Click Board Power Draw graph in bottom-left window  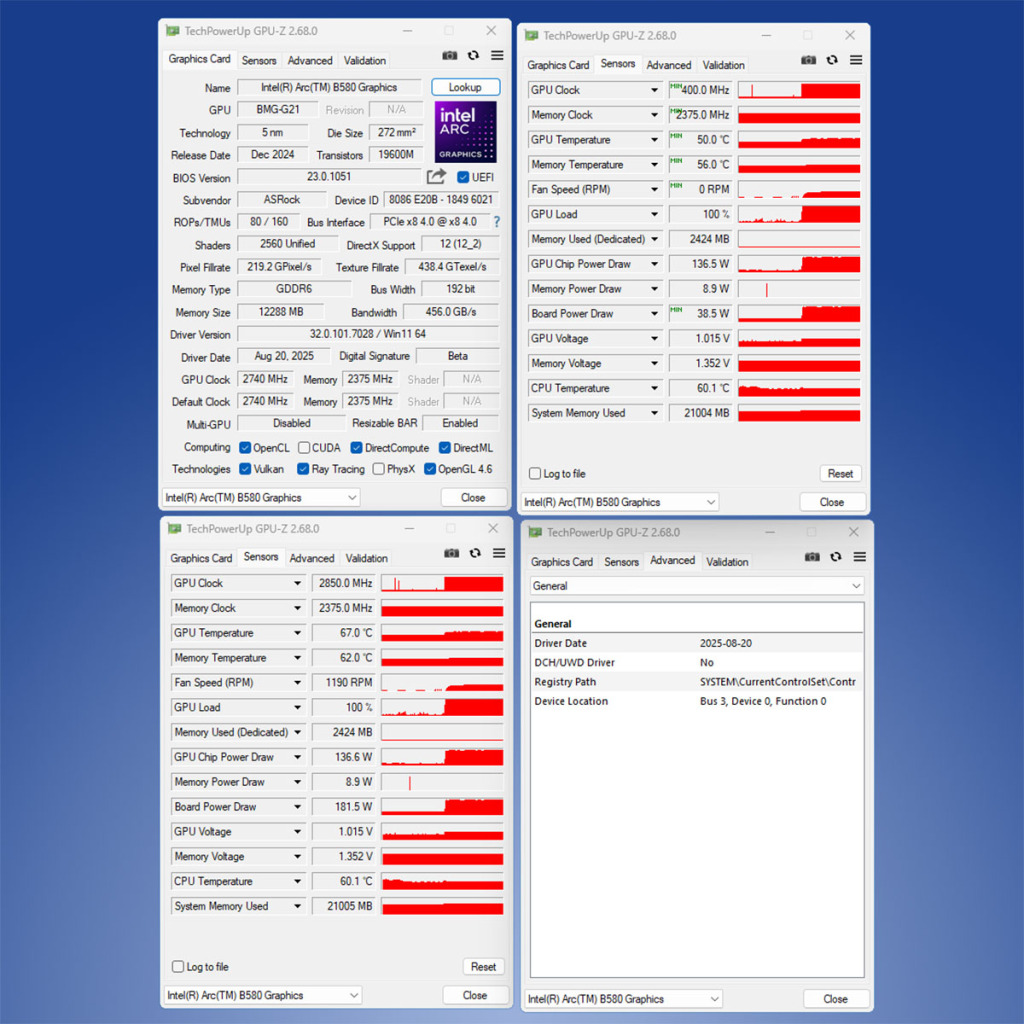442,807
